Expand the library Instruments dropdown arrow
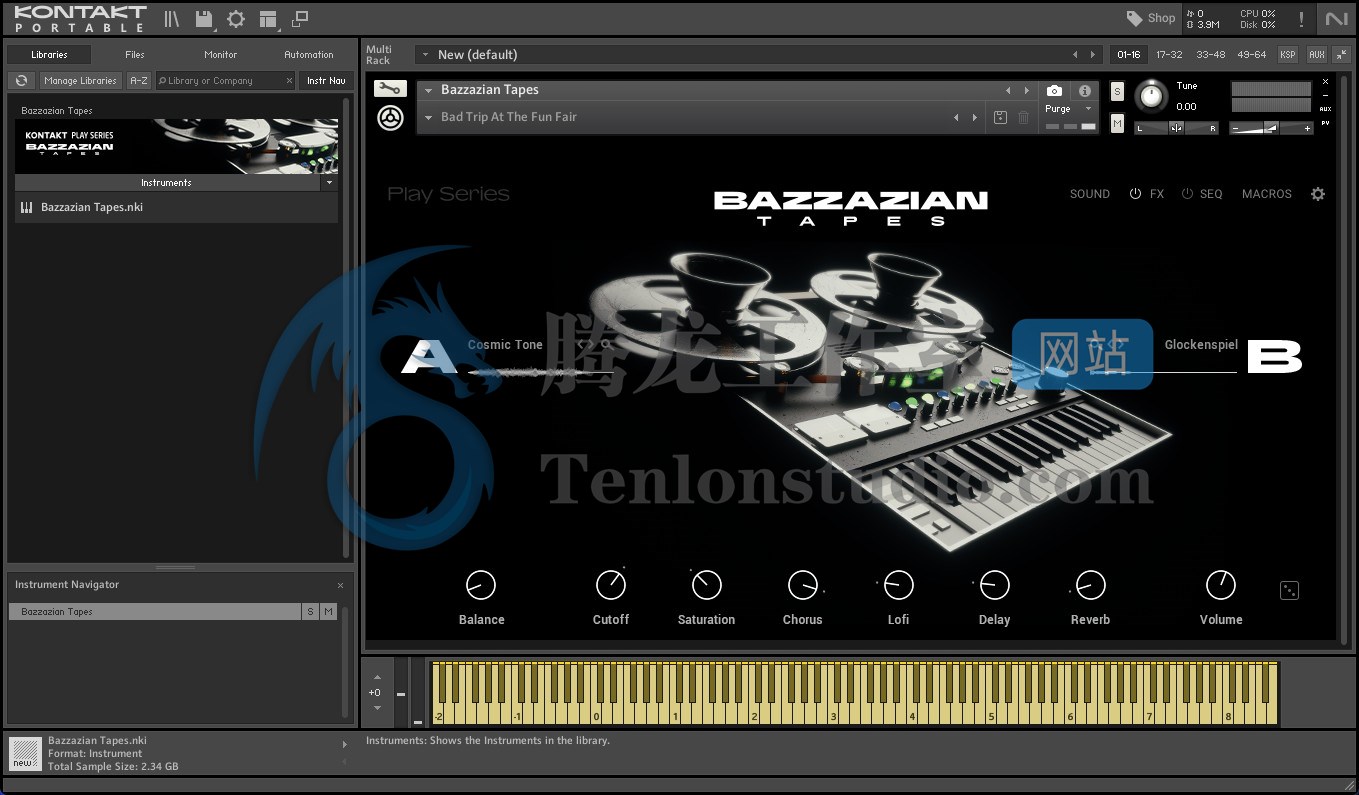1359x795 pixels. click(x=329, y=183)
